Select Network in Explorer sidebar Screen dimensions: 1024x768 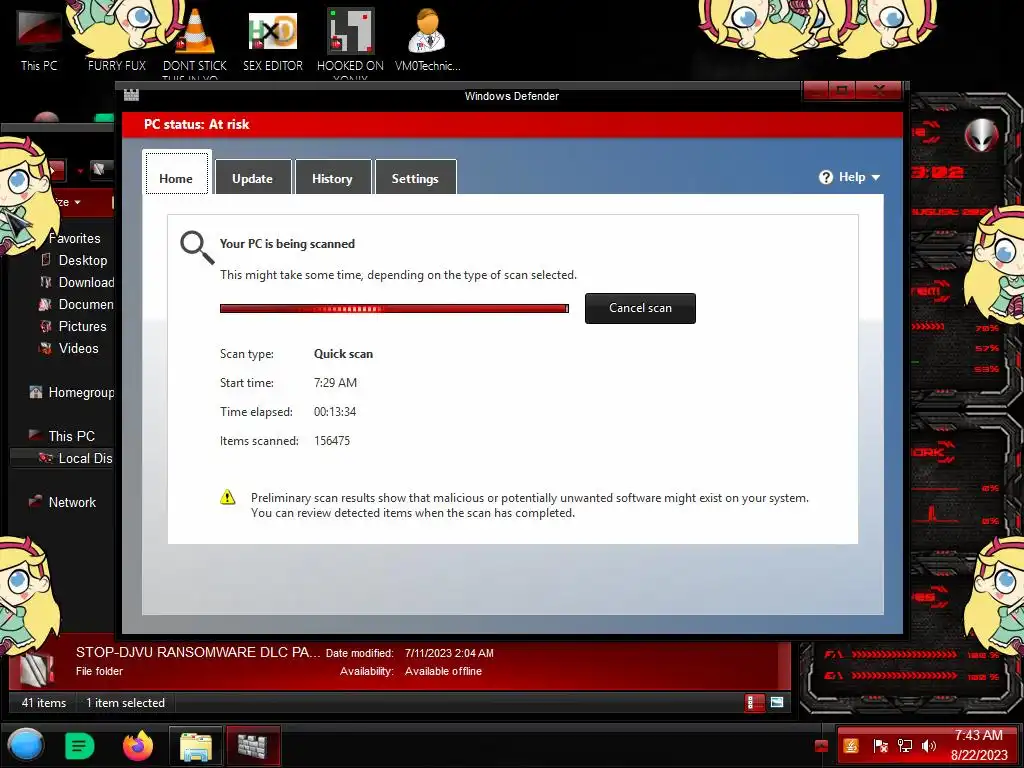point(72,502)
